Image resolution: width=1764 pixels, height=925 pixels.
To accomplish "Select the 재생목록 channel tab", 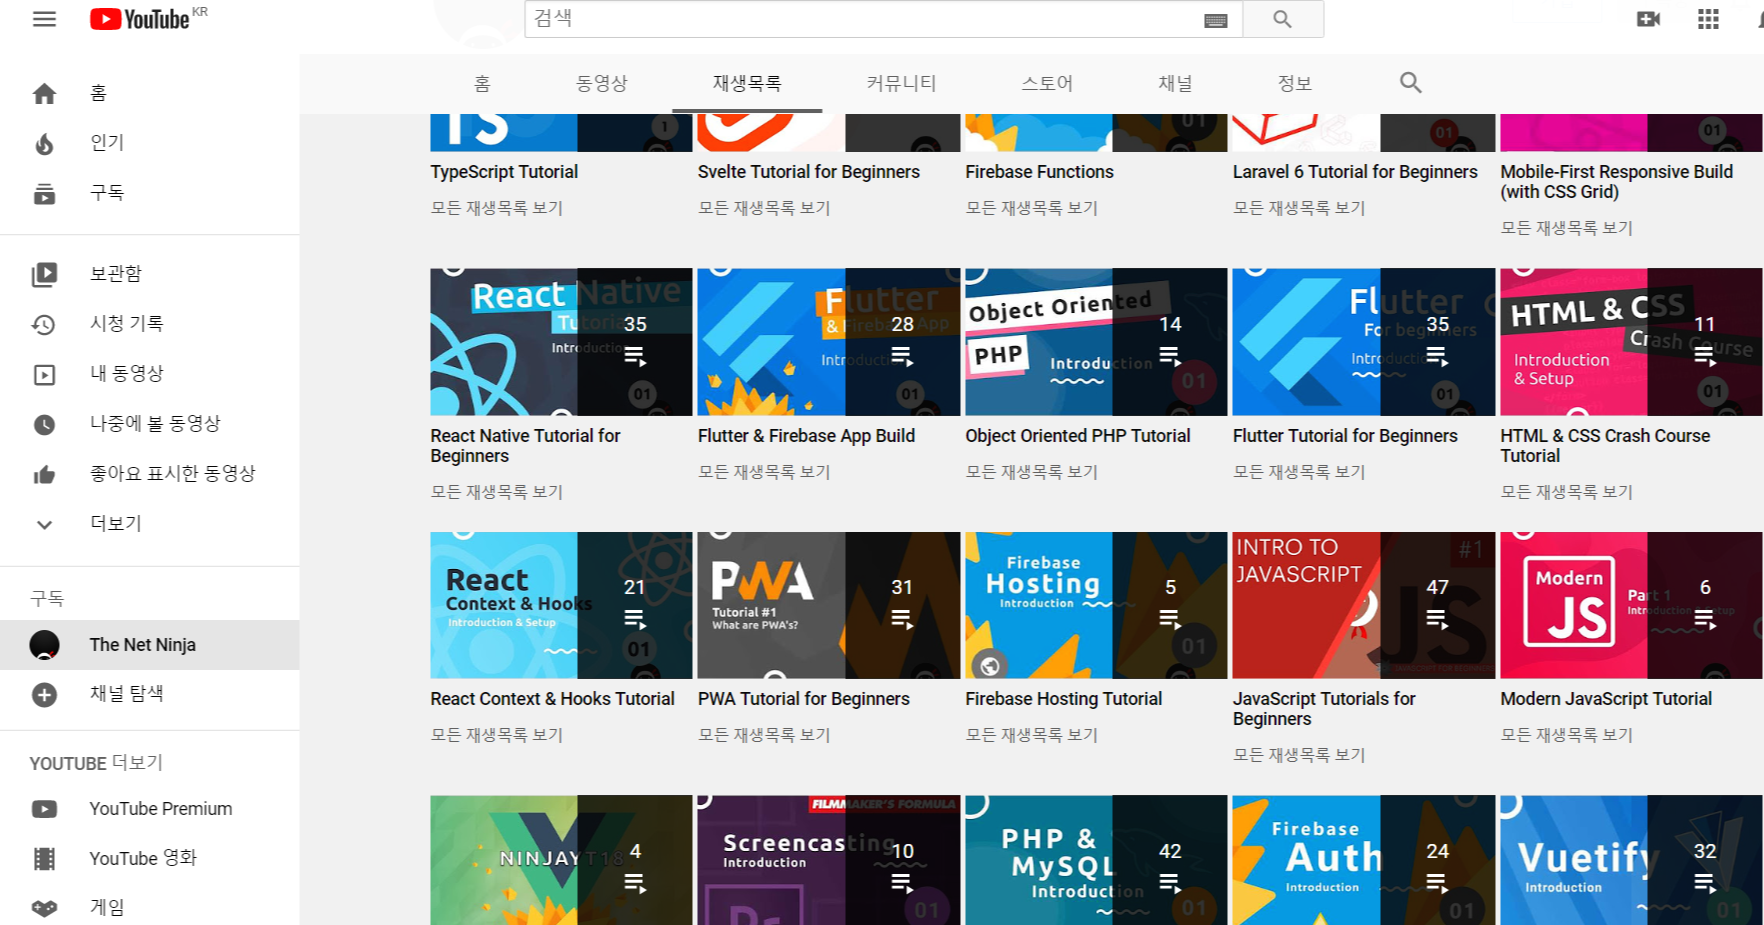I will click(x=747, y=84).
